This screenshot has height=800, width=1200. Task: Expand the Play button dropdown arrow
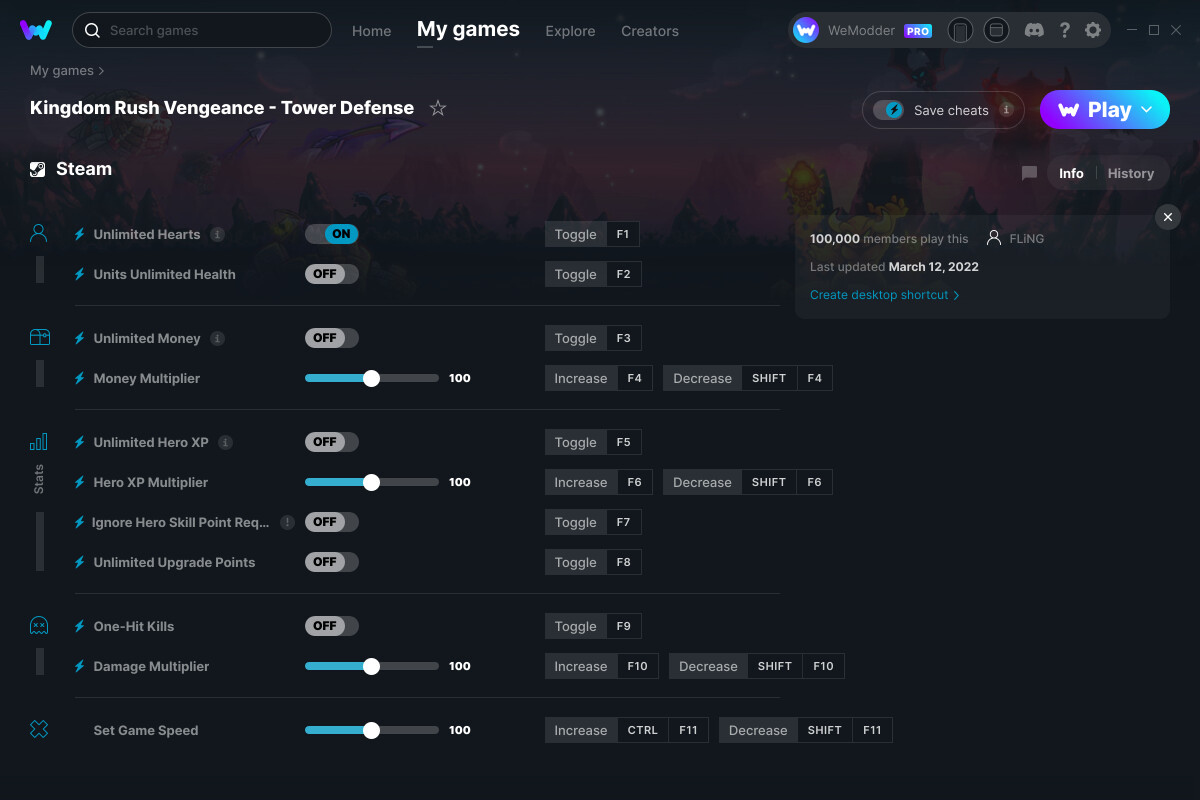point(1147,110)
